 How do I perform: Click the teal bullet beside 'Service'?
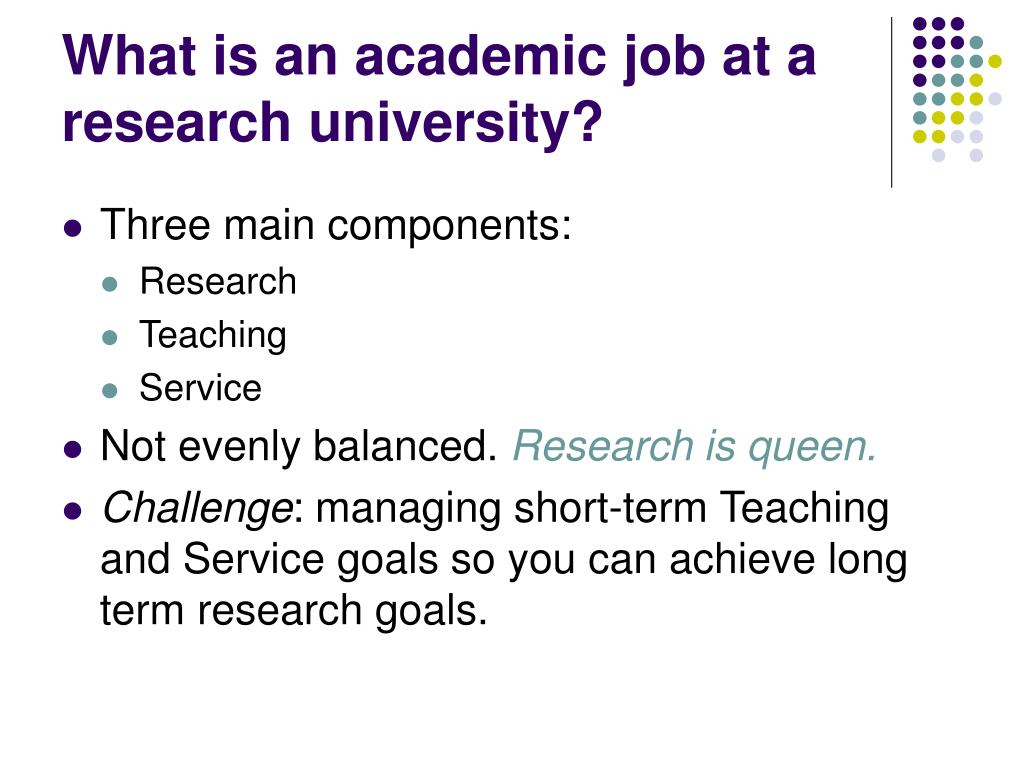110,391
